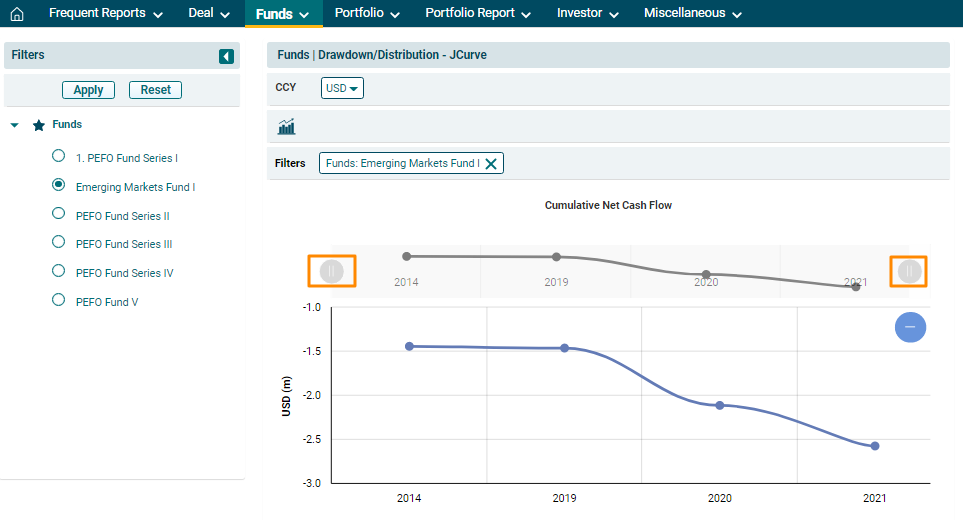
Task: Choose the PEFO Fund V radio option
Action: [x=58, y=300]
